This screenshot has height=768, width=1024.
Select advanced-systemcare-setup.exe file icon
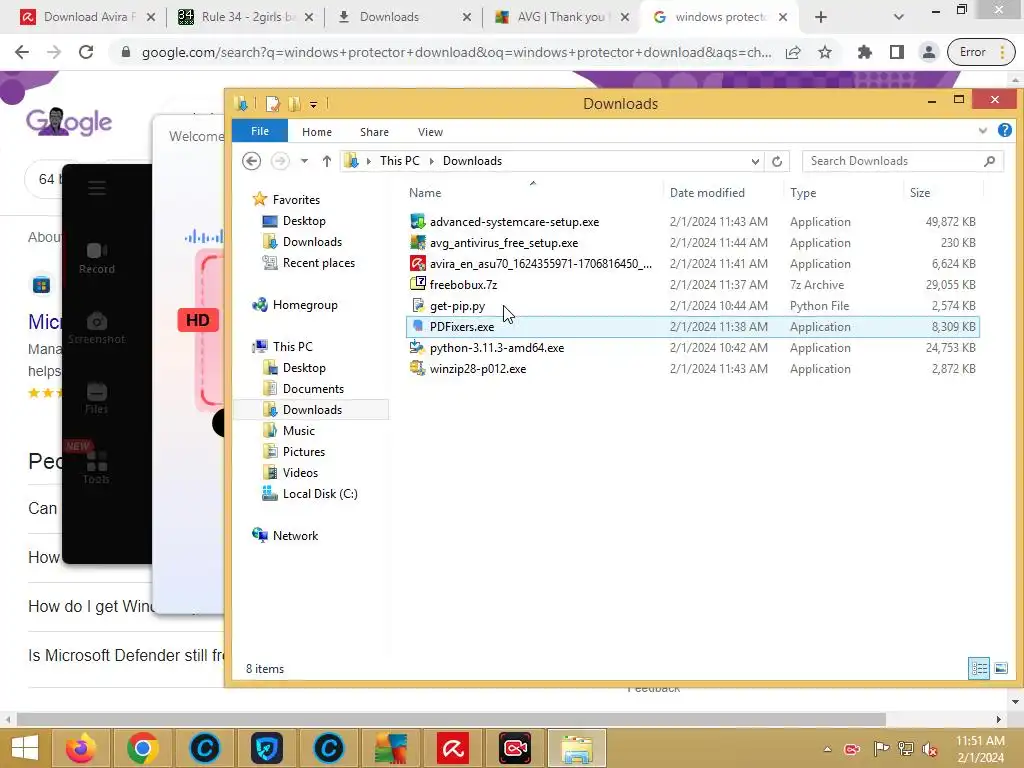417,221
